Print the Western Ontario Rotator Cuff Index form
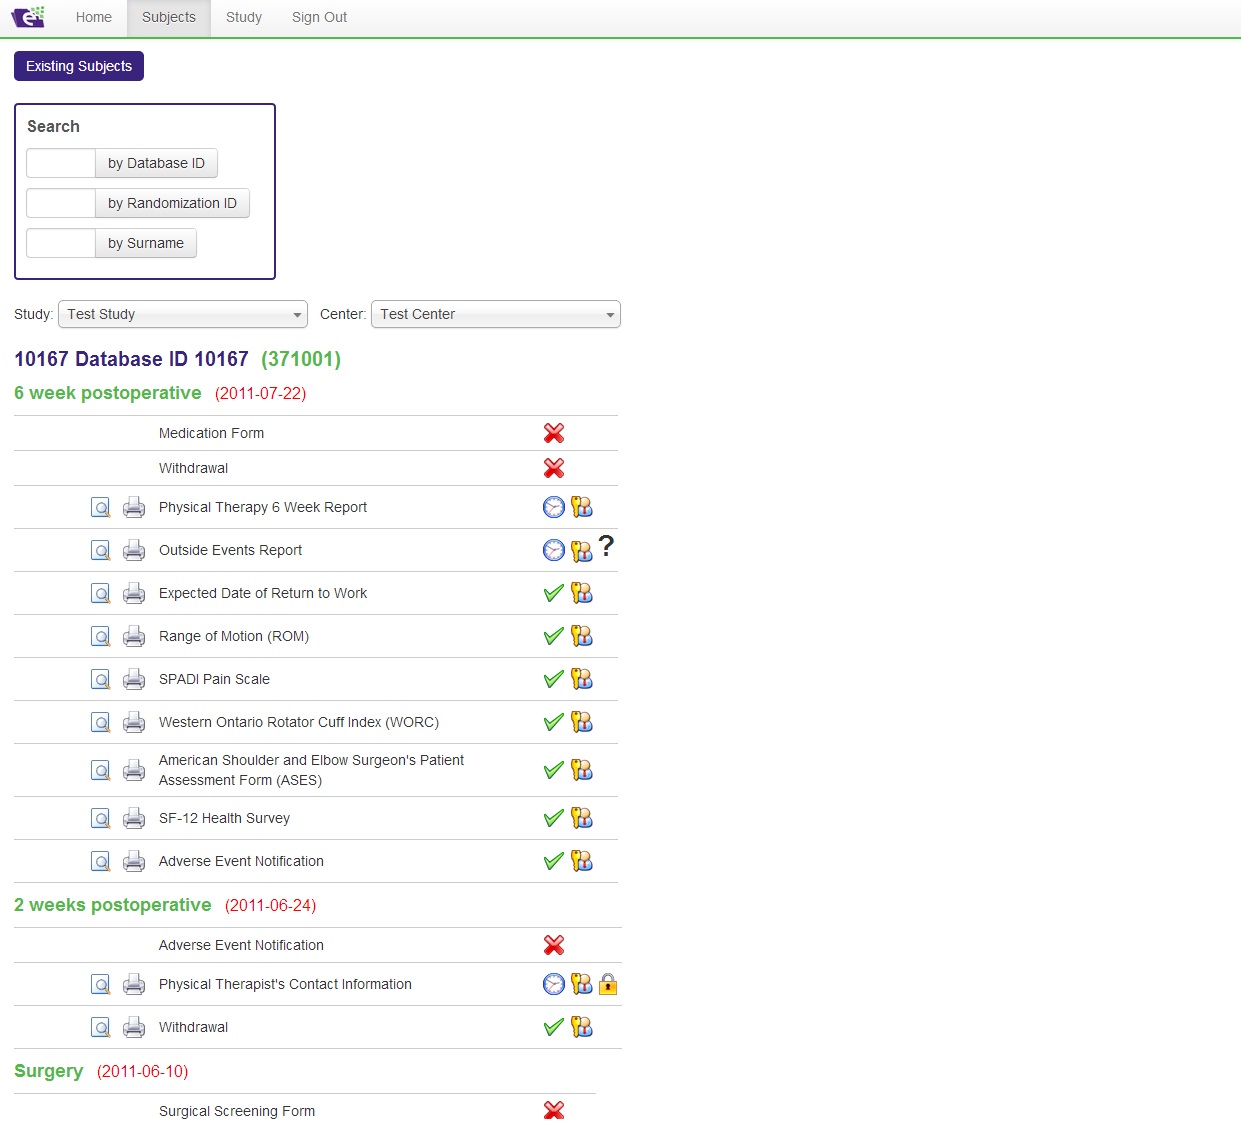 134,723
